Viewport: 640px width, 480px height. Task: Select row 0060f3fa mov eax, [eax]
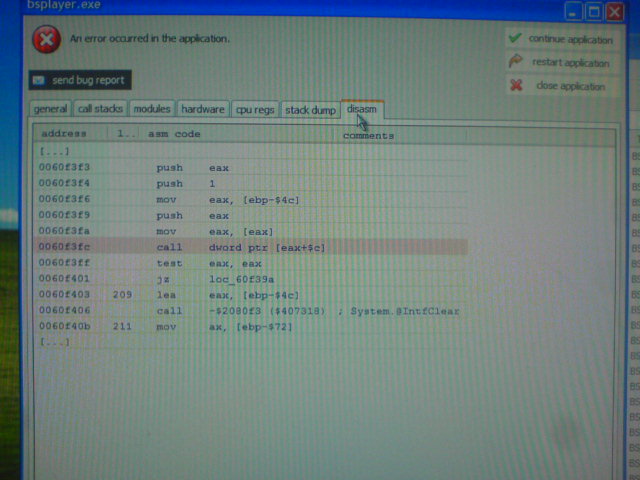click(251, 231)
